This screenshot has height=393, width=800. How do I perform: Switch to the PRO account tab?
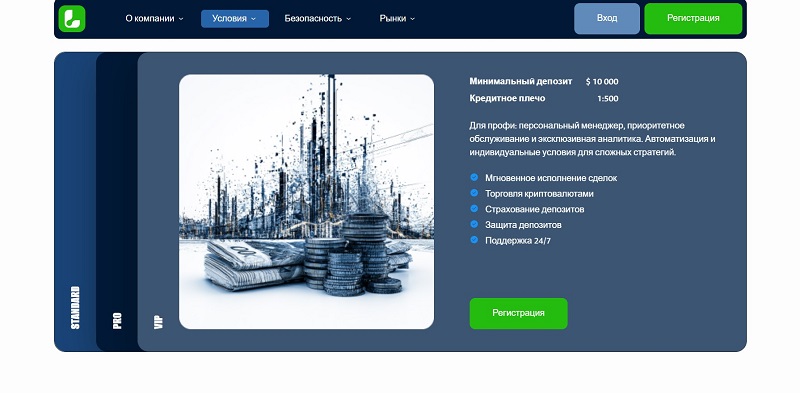(x=117, y=321)
